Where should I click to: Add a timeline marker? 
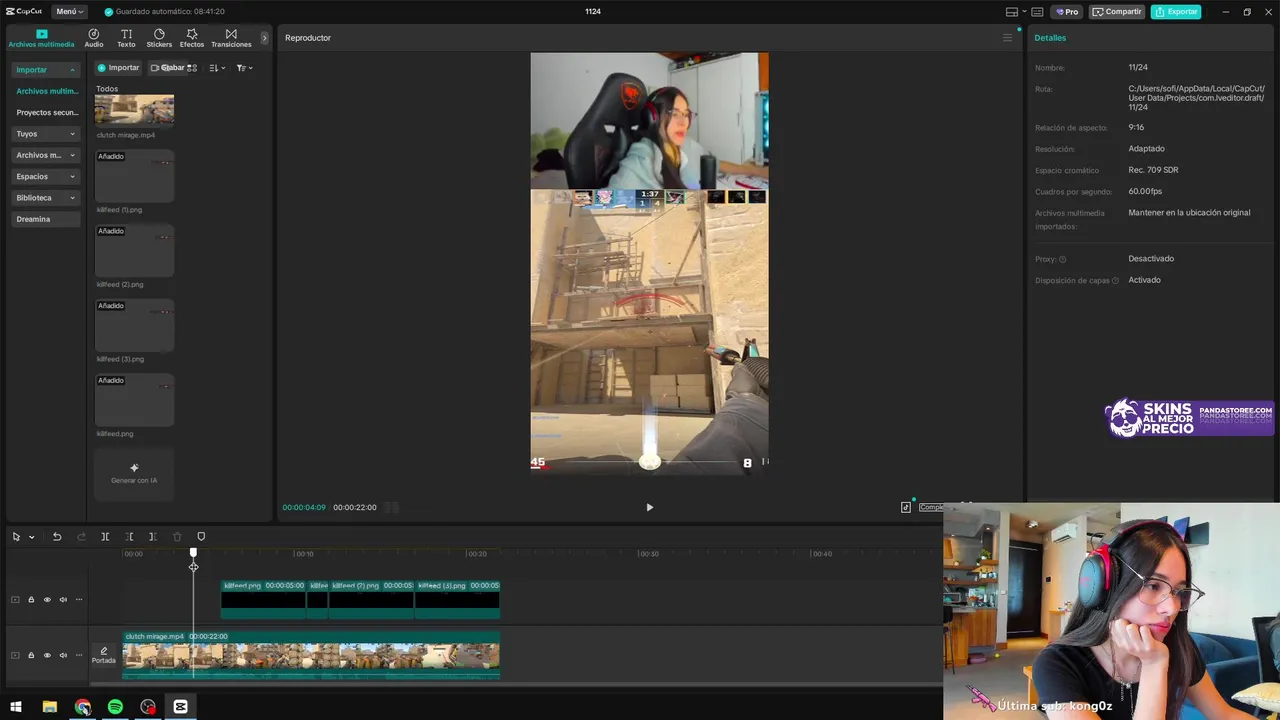tap(201, 537)
